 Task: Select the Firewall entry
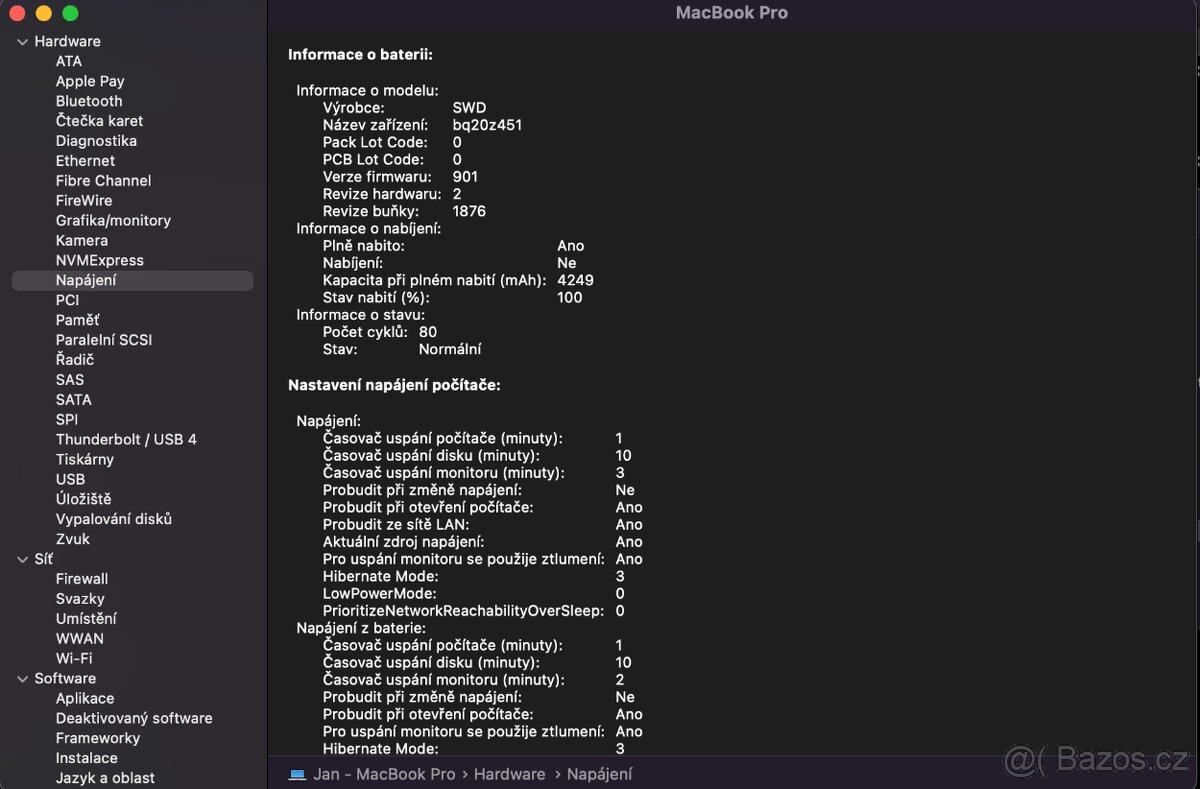click(82, 578)
